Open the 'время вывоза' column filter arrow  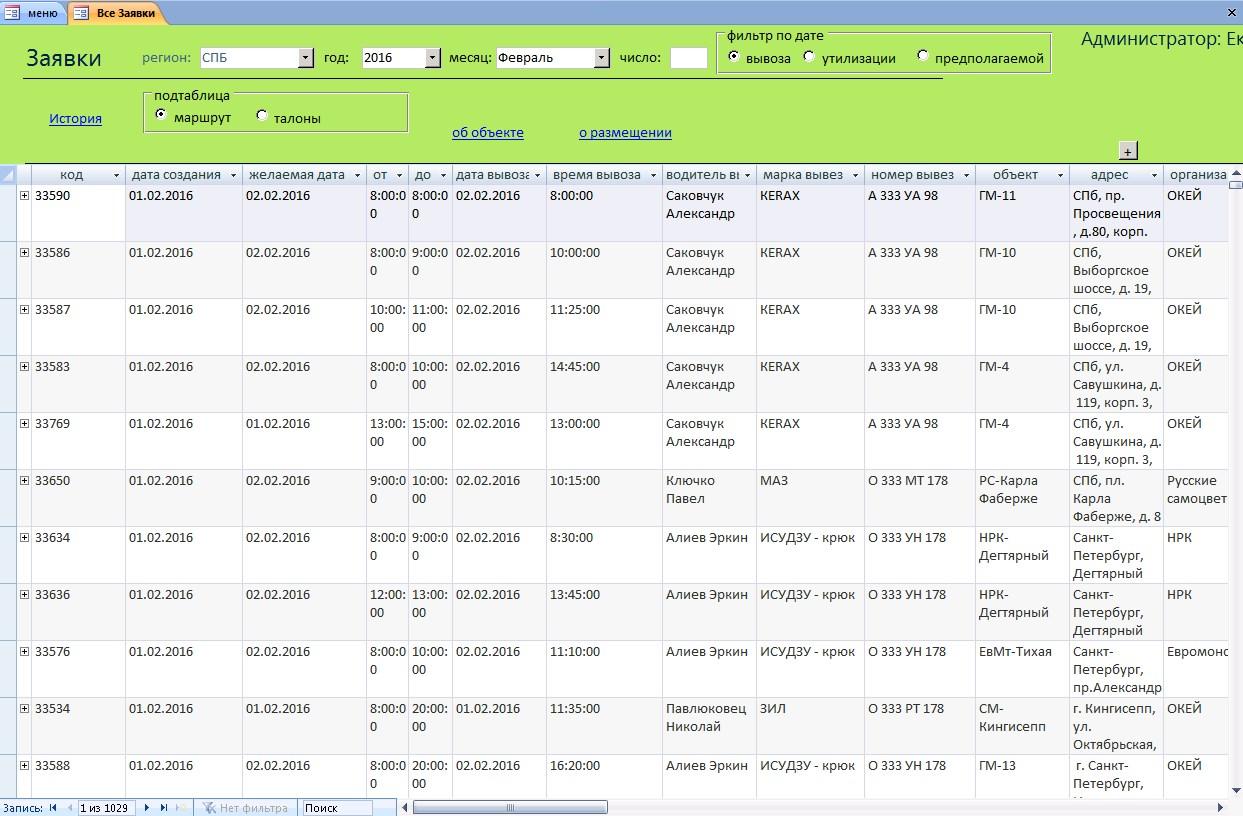pyautogui.click(x=653, y=176)
